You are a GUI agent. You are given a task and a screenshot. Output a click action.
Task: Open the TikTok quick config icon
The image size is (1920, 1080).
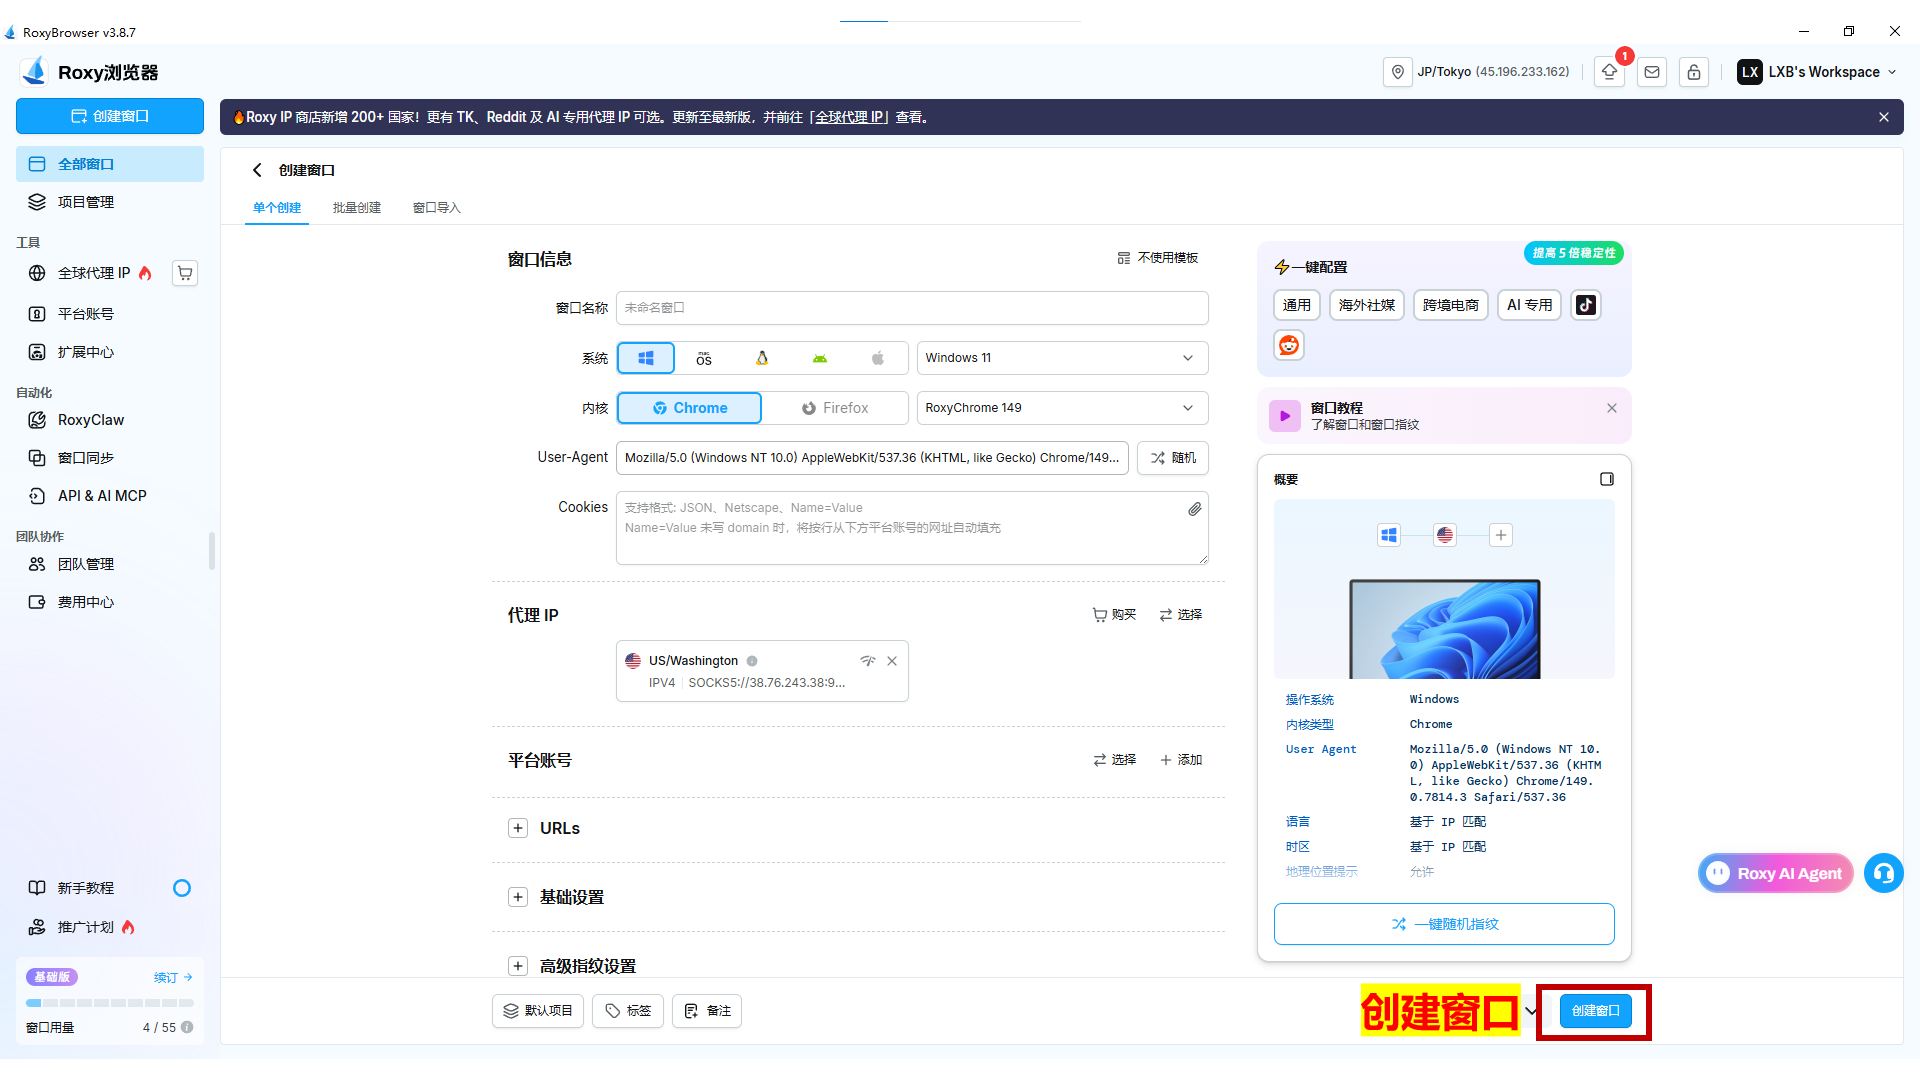pos(1586,305)
